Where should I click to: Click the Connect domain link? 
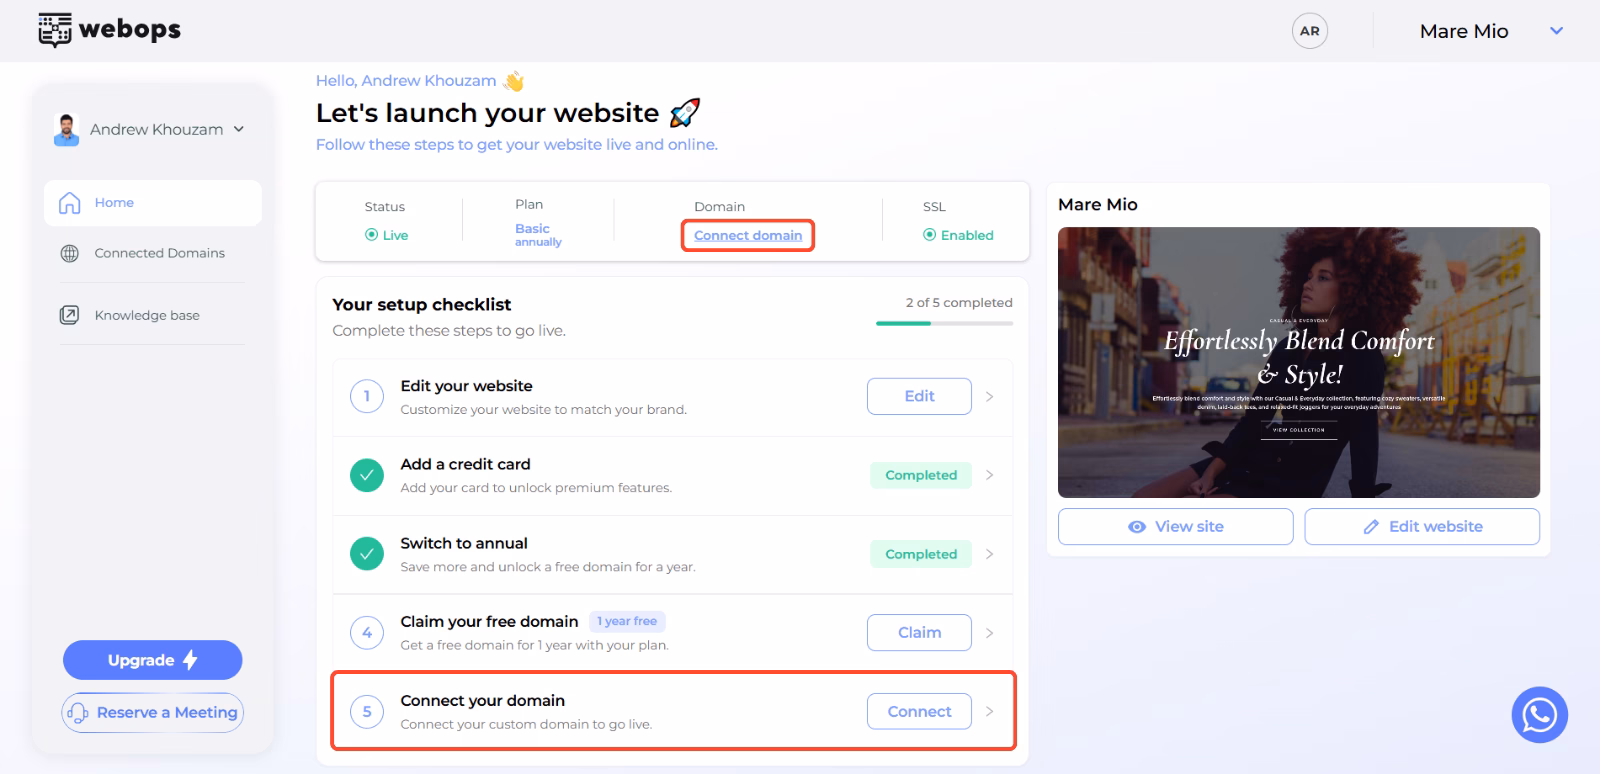[x=748, y=235]
